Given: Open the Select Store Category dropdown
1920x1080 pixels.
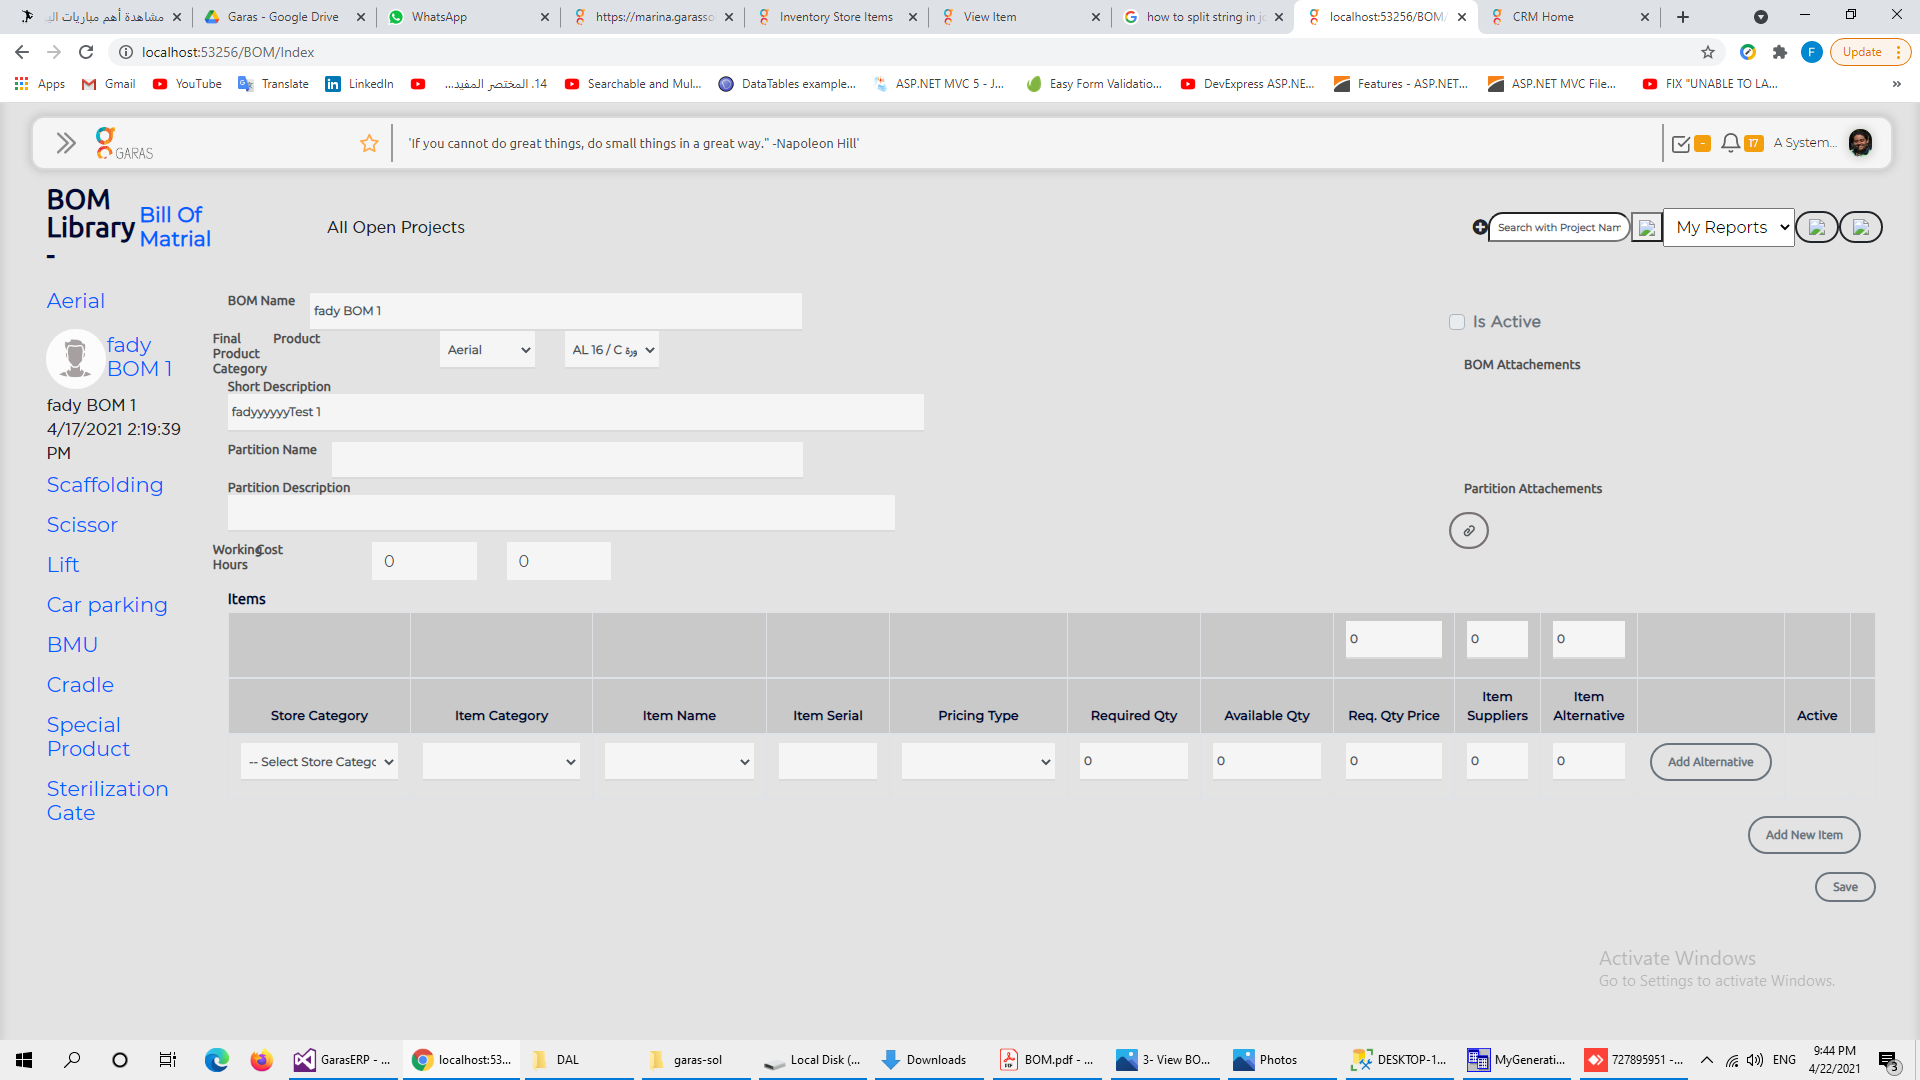Looking at the screenshot, I should pyautogui.click(x=319, y=762).
